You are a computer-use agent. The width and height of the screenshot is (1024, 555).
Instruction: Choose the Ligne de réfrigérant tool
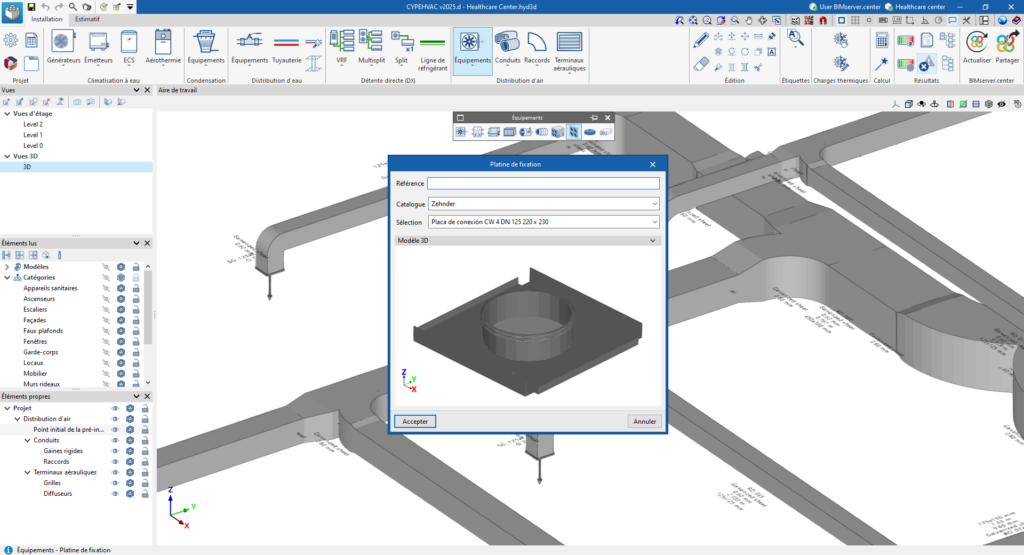click(432, 51)
